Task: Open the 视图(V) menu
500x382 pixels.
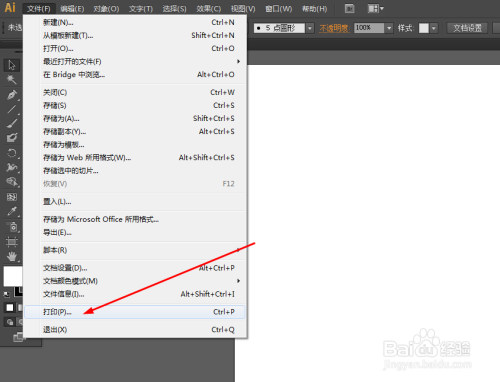Action: coord(243,9)
